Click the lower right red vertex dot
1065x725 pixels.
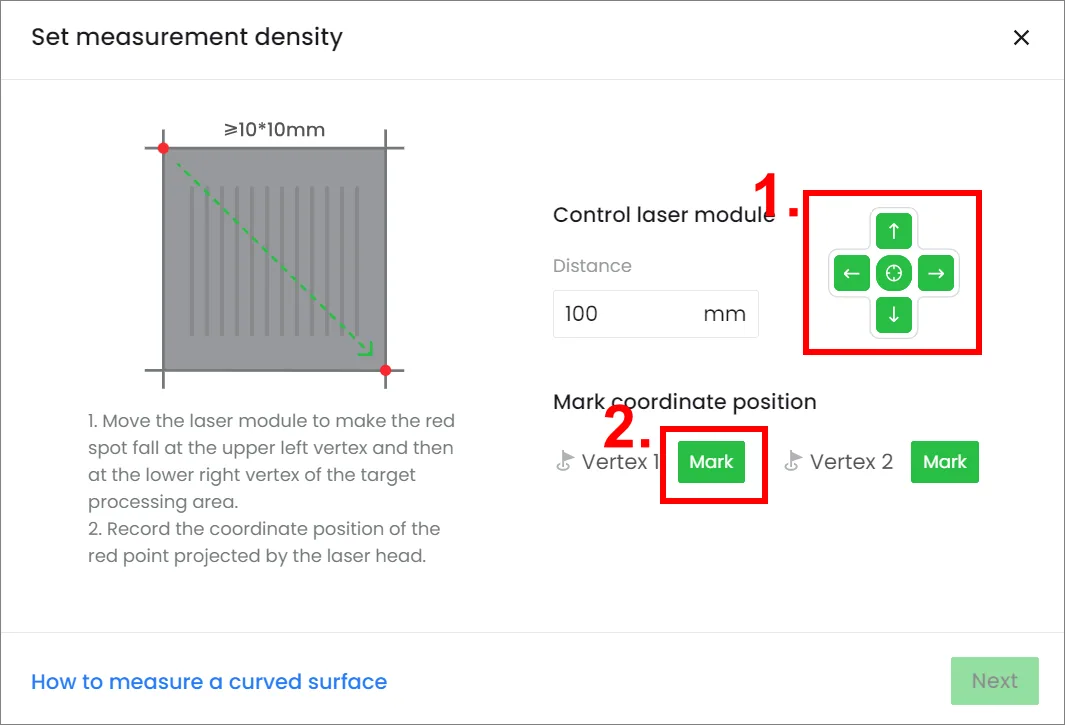[x=385, y=370]
